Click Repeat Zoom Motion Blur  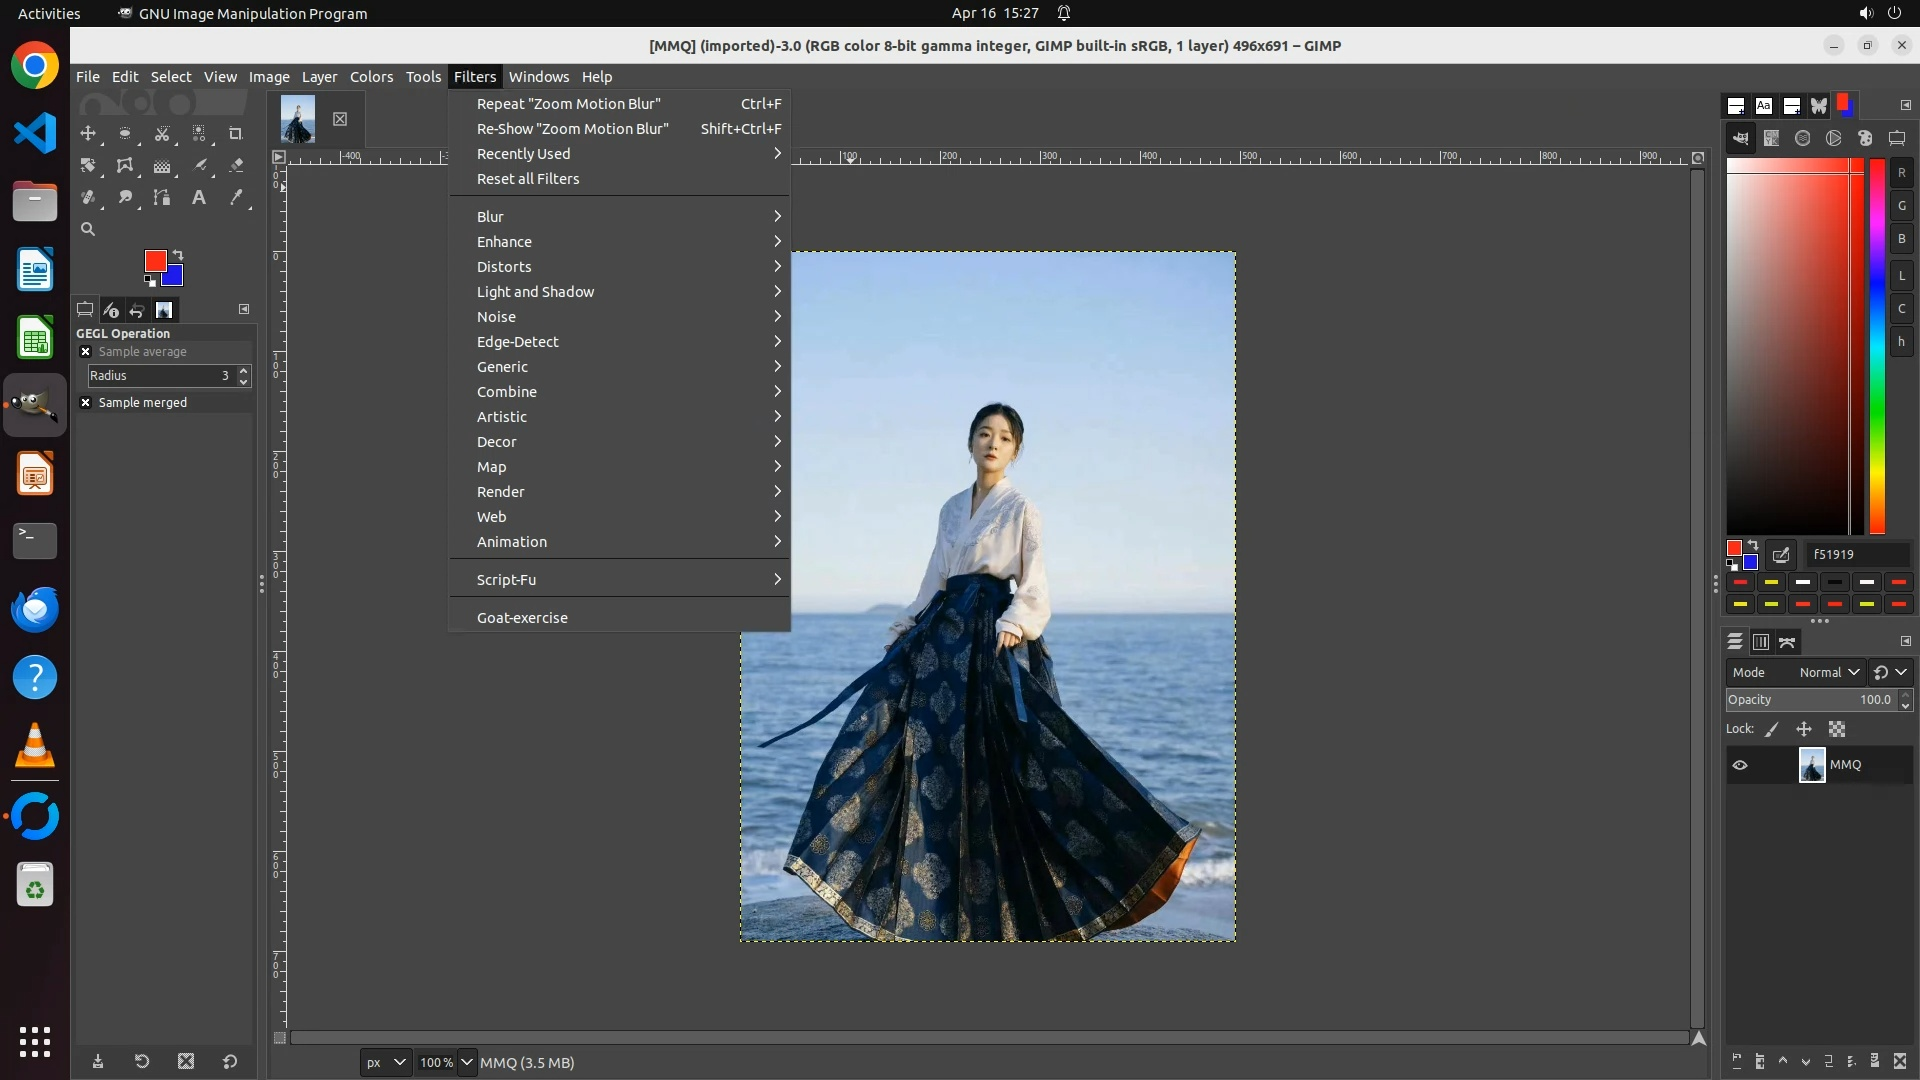[x=568, y=104]
